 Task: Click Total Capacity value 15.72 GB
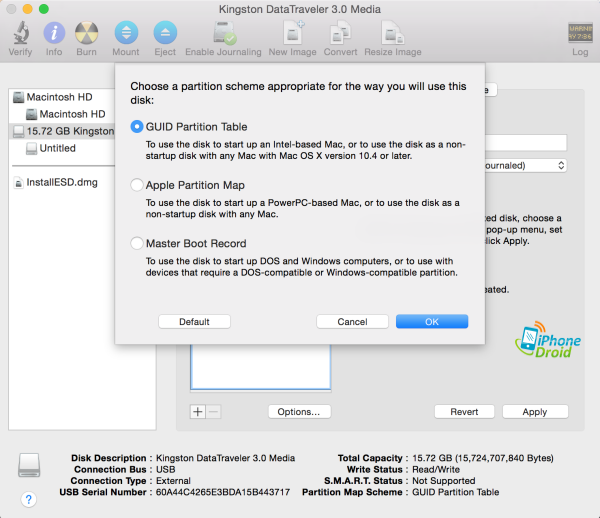point(483,458)
